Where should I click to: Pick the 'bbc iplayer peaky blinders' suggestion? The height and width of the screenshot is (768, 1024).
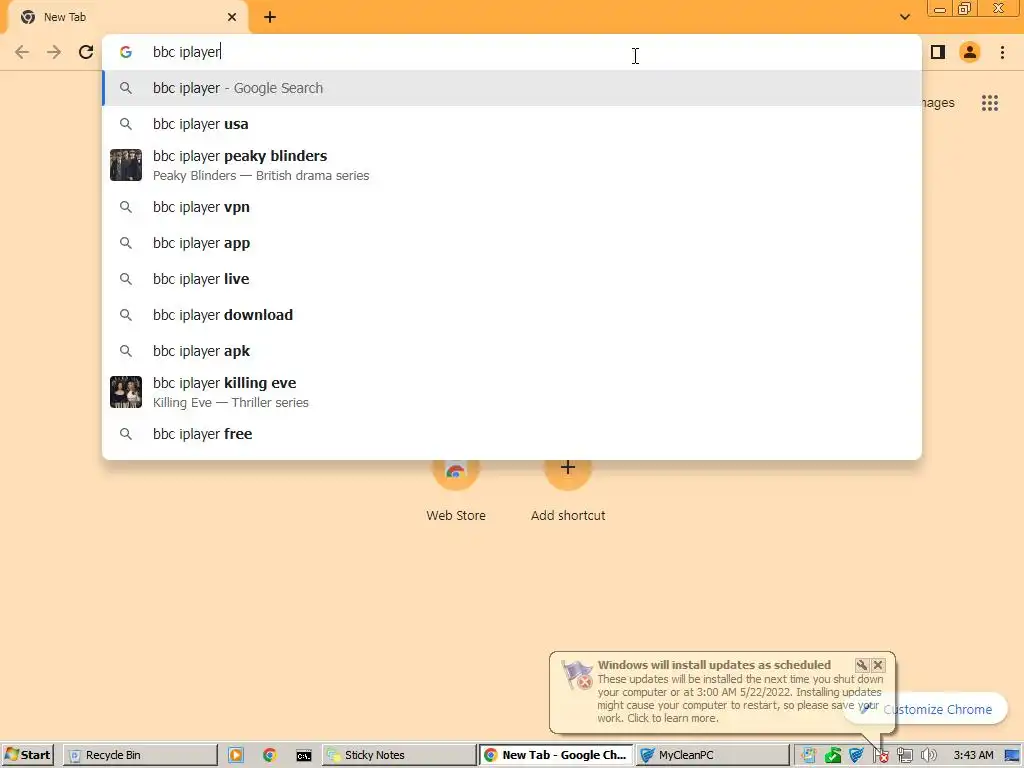(x=512, y=165)
